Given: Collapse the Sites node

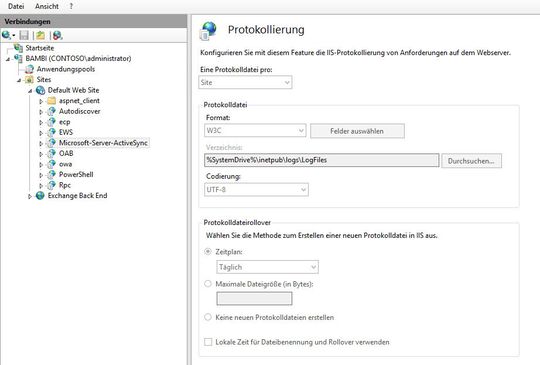Looking at the screenshot, I should (19, 80).
